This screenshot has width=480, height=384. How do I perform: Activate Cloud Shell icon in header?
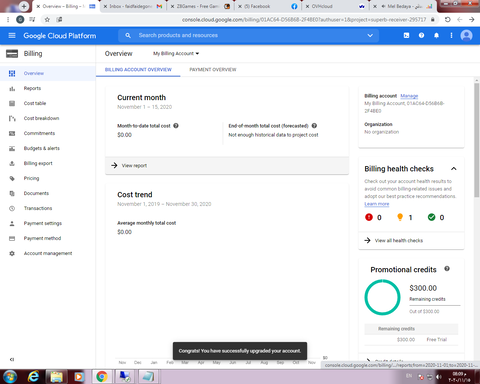click(x=406, y=35)
